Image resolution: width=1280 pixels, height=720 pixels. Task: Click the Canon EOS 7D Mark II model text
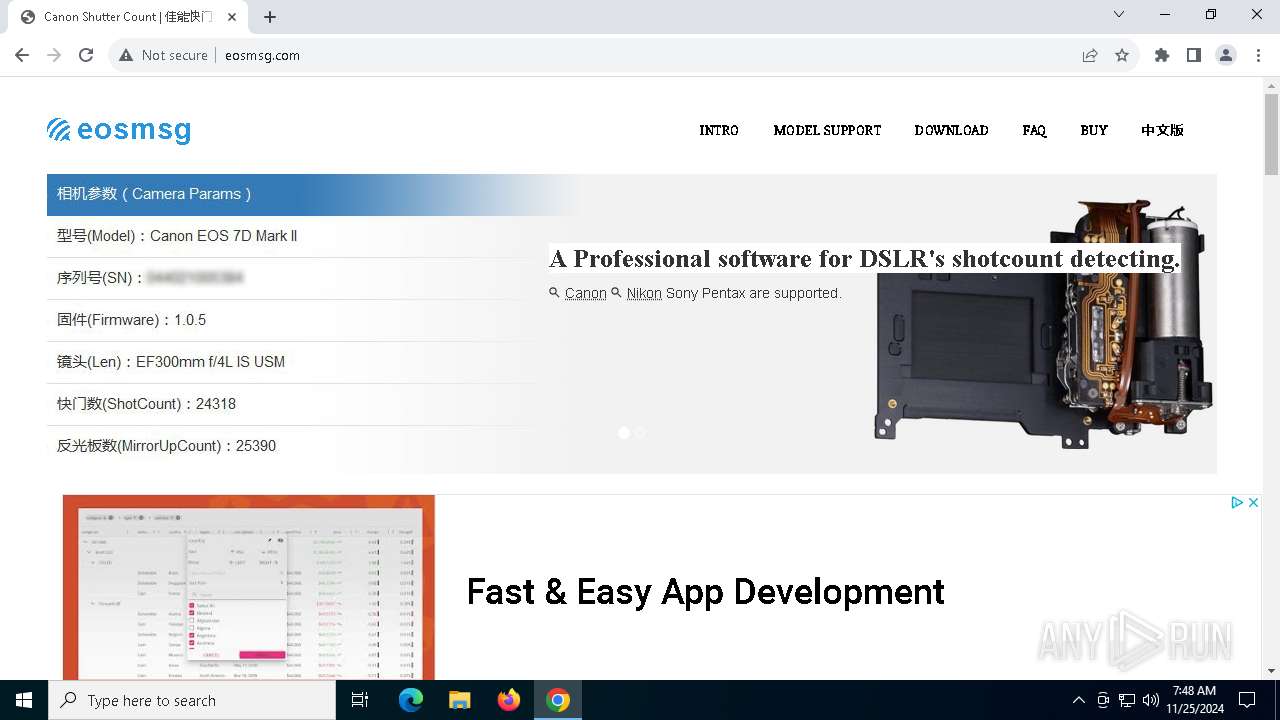click(x=223, y=236)
